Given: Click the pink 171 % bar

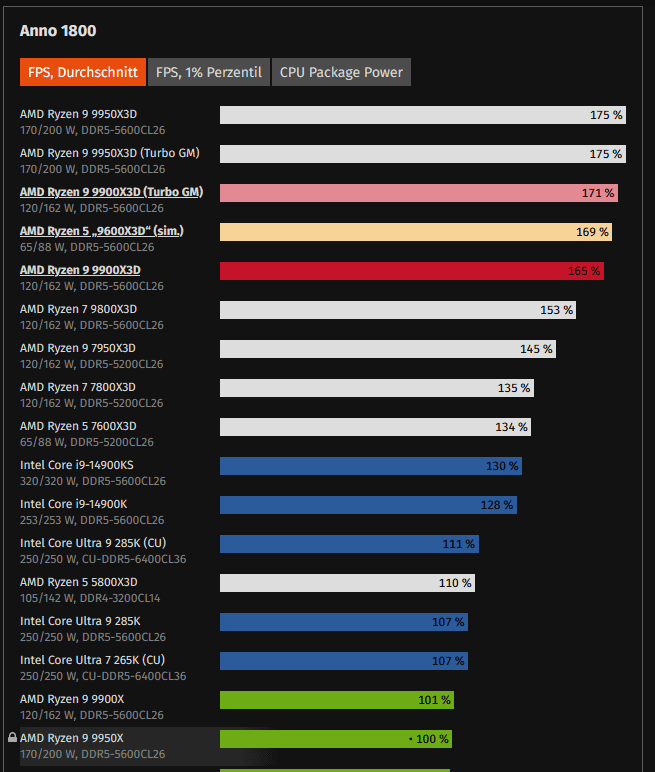Looking at the screenshot, I should point(419,193).
